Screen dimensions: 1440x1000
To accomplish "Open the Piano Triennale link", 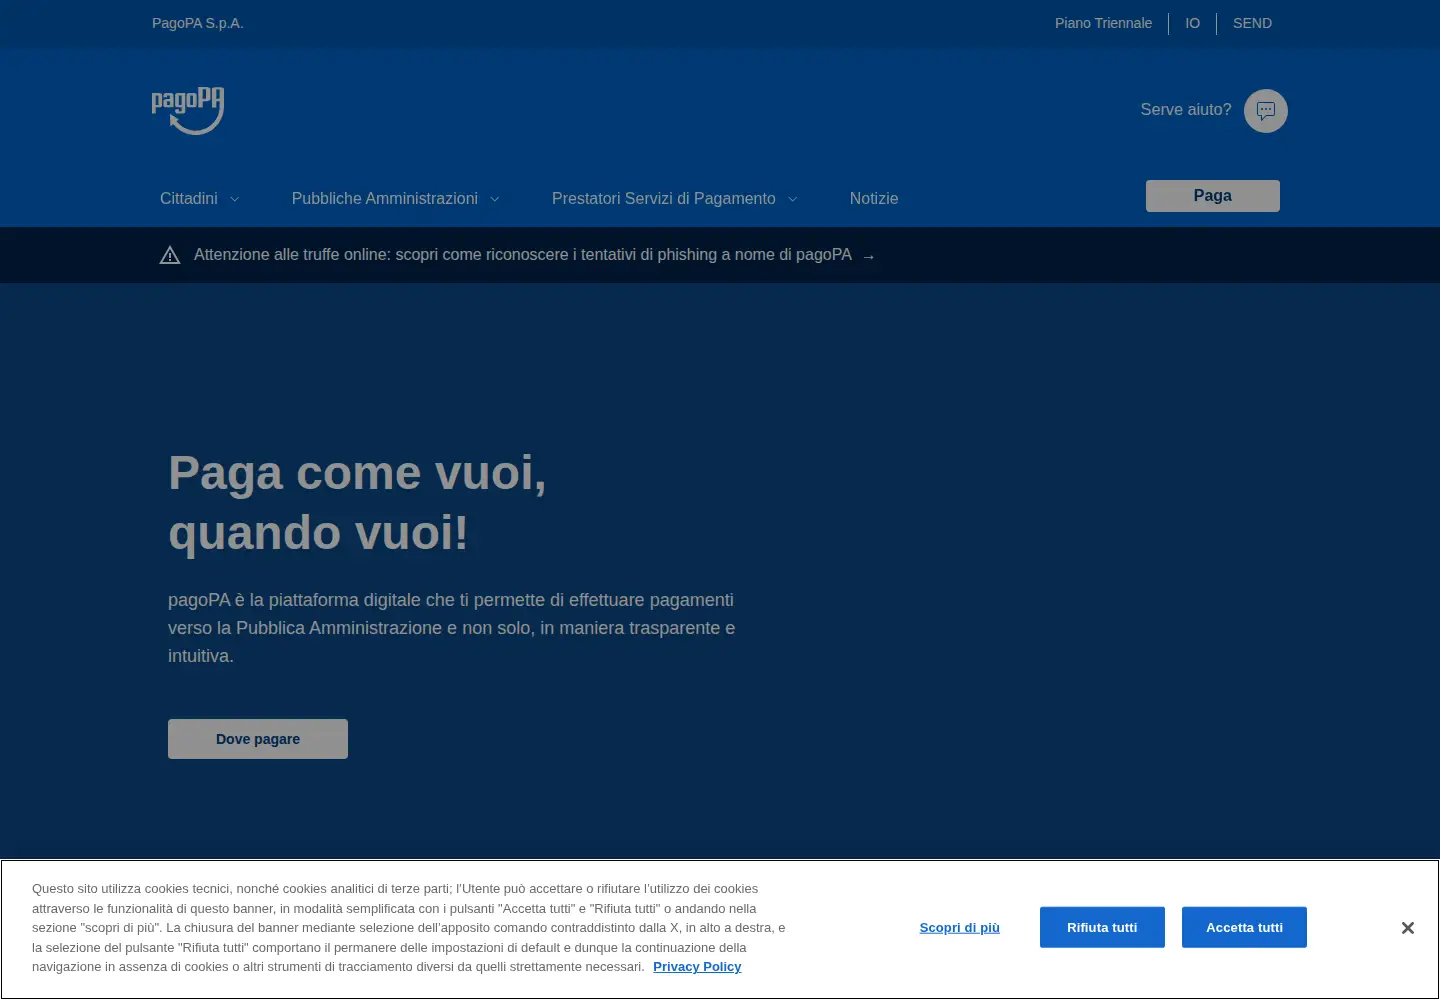I will click(1103, 23).
